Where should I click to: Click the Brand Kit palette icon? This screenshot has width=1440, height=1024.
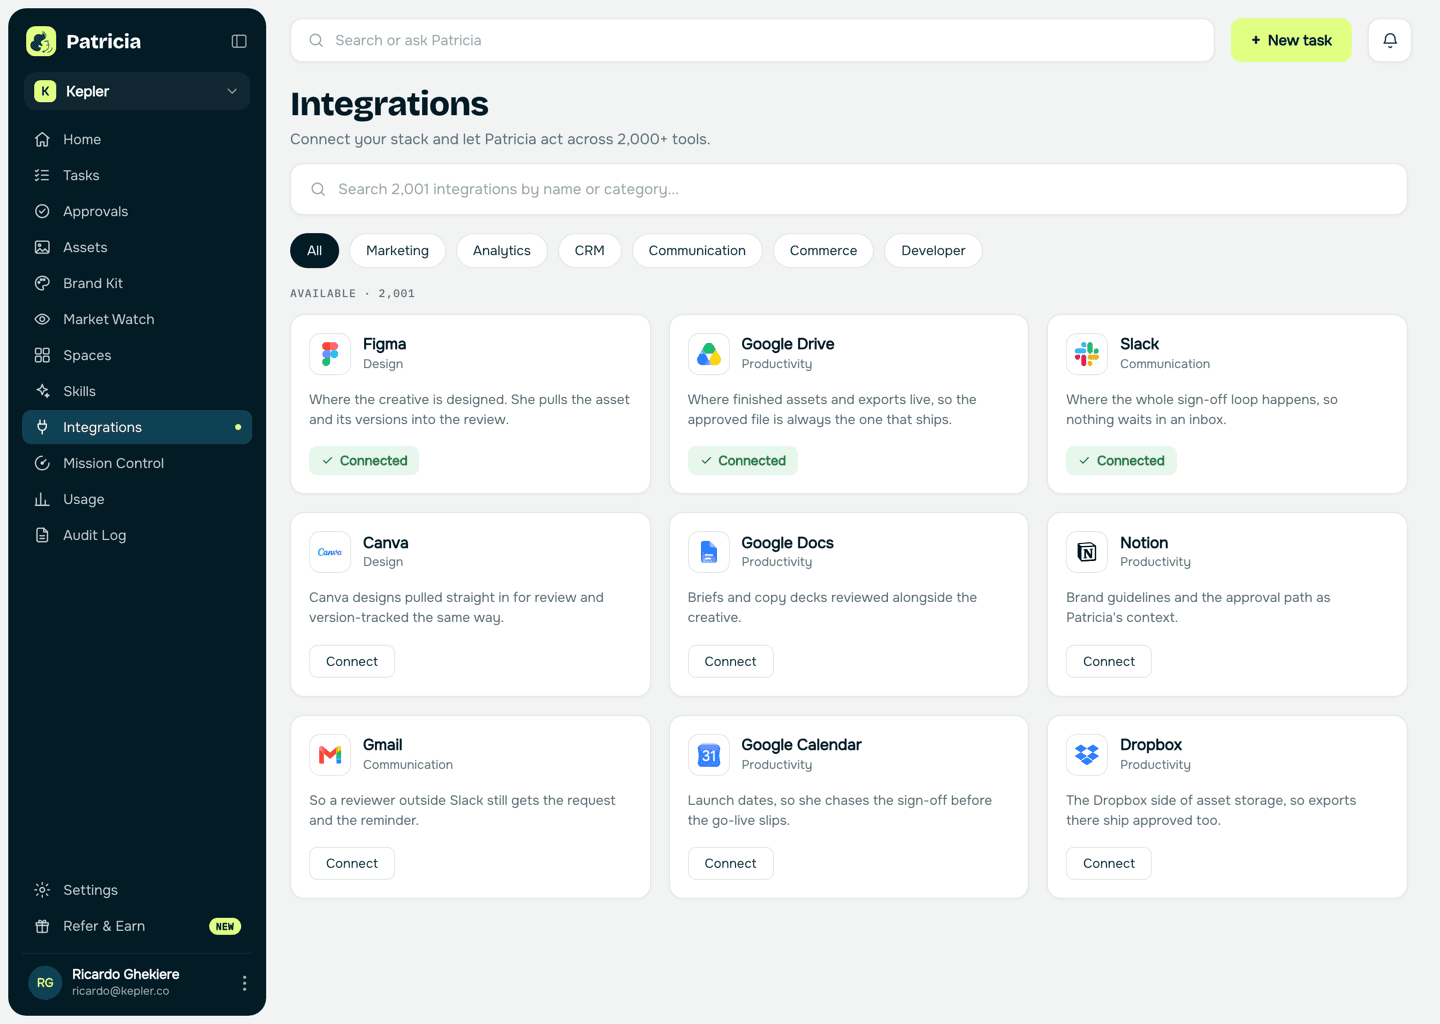pyautogui.click(x=42, y=283)
